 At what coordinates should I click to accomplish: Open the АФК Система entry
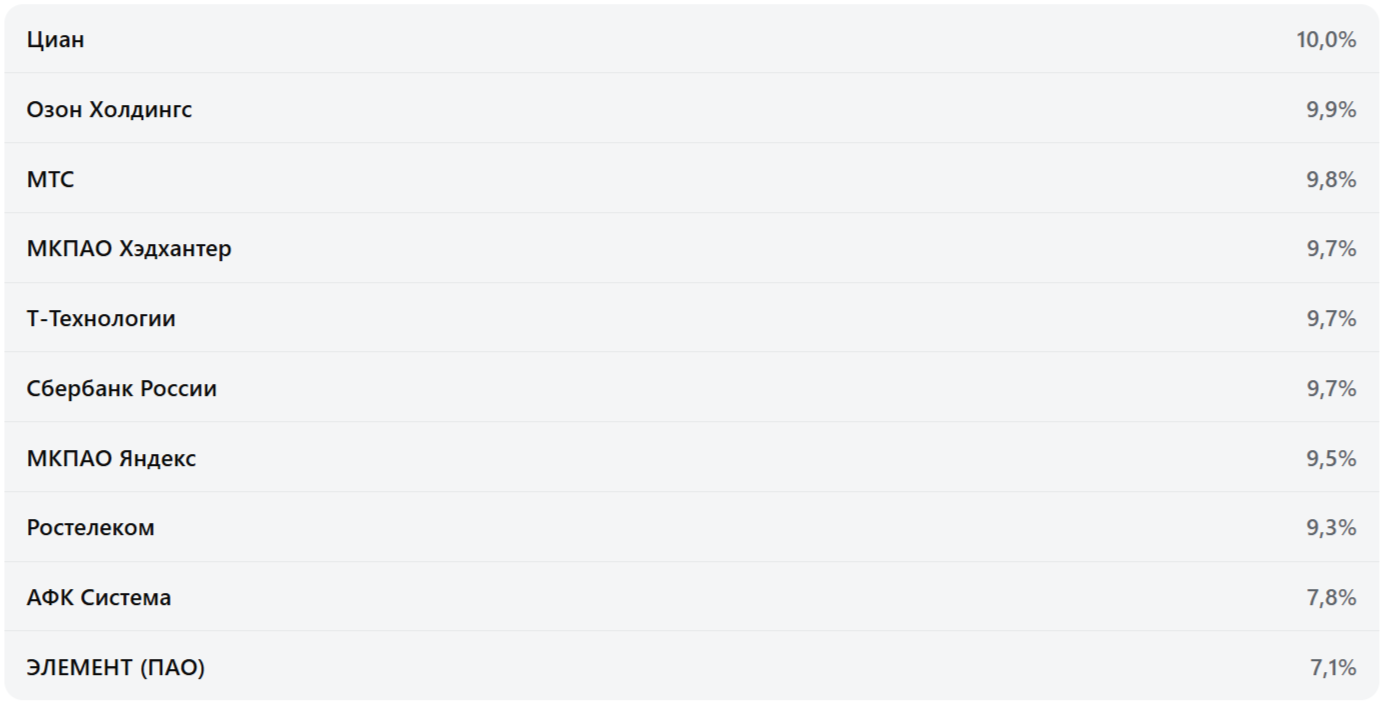[x=99, y=598]
